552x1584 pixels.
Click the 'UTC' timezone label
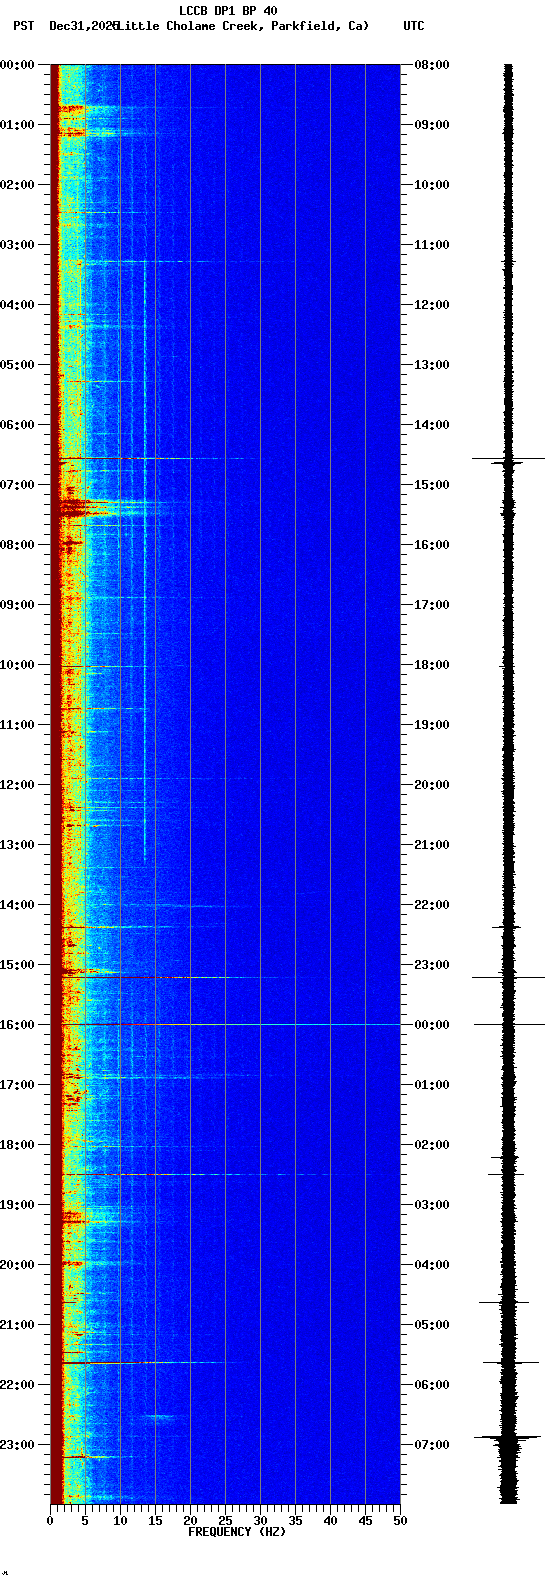pos(414,26)
